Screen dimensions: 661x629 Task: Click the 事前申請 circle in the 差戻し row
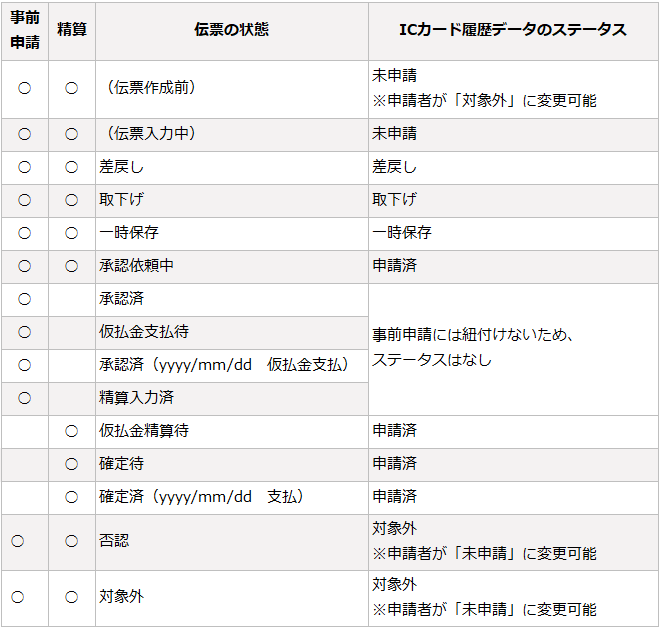click(x=24, y=167)
